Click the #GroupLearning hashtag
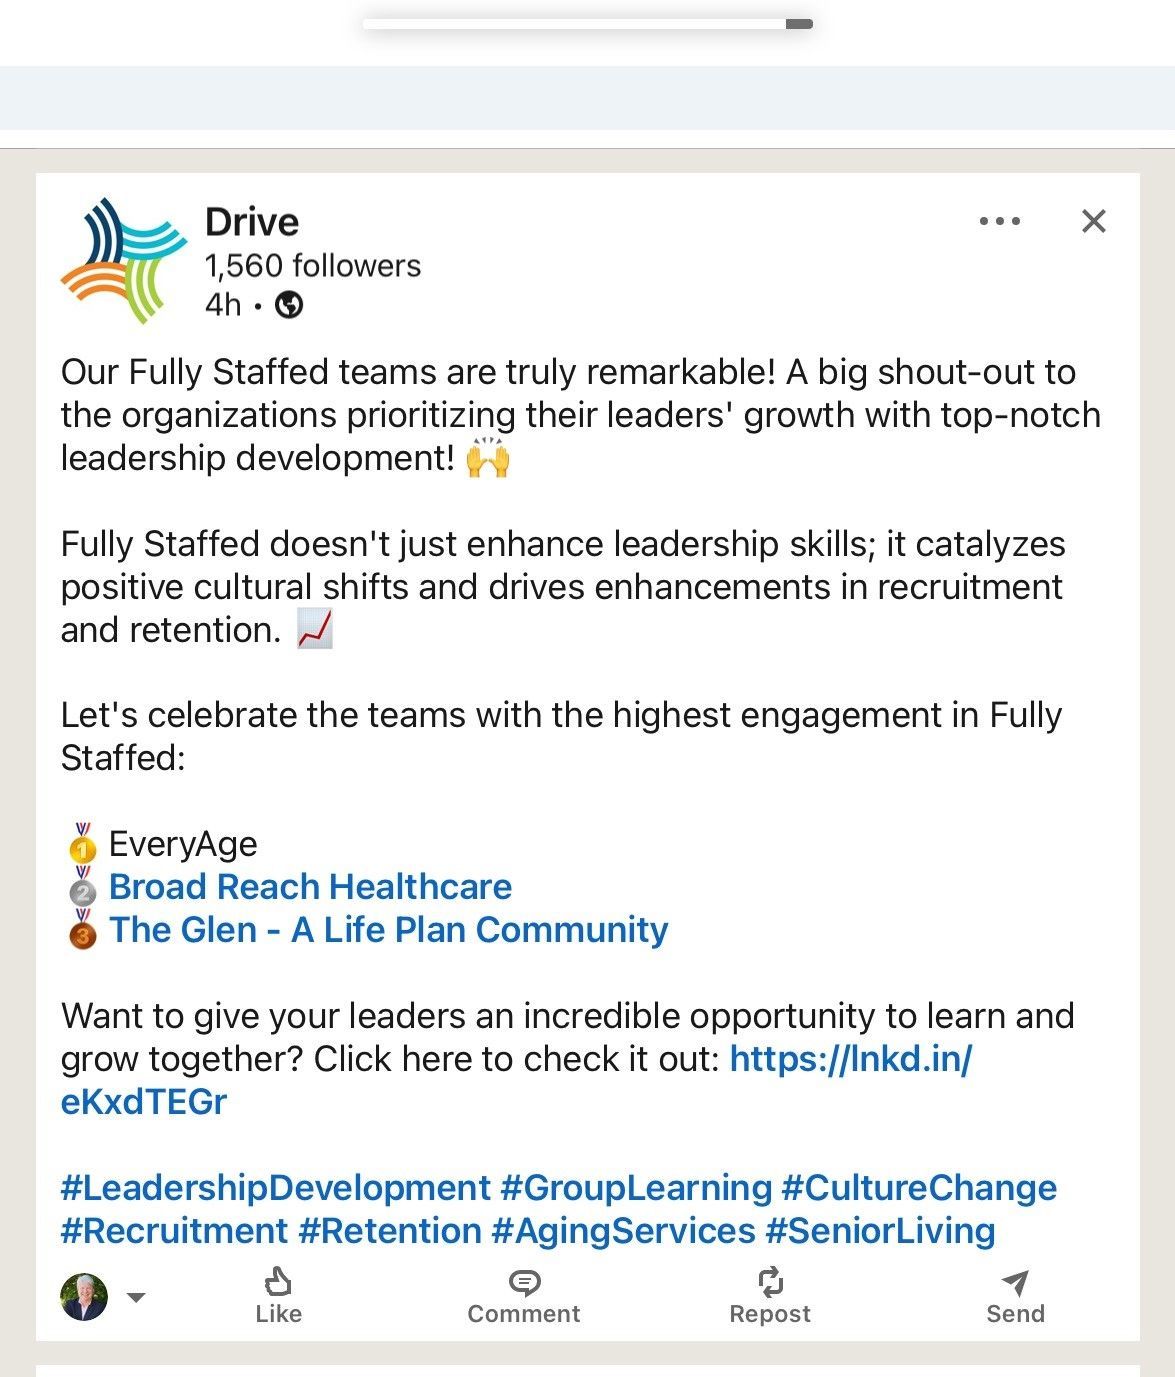This screenshot has width=1175, height=1377. (636, 1188)
